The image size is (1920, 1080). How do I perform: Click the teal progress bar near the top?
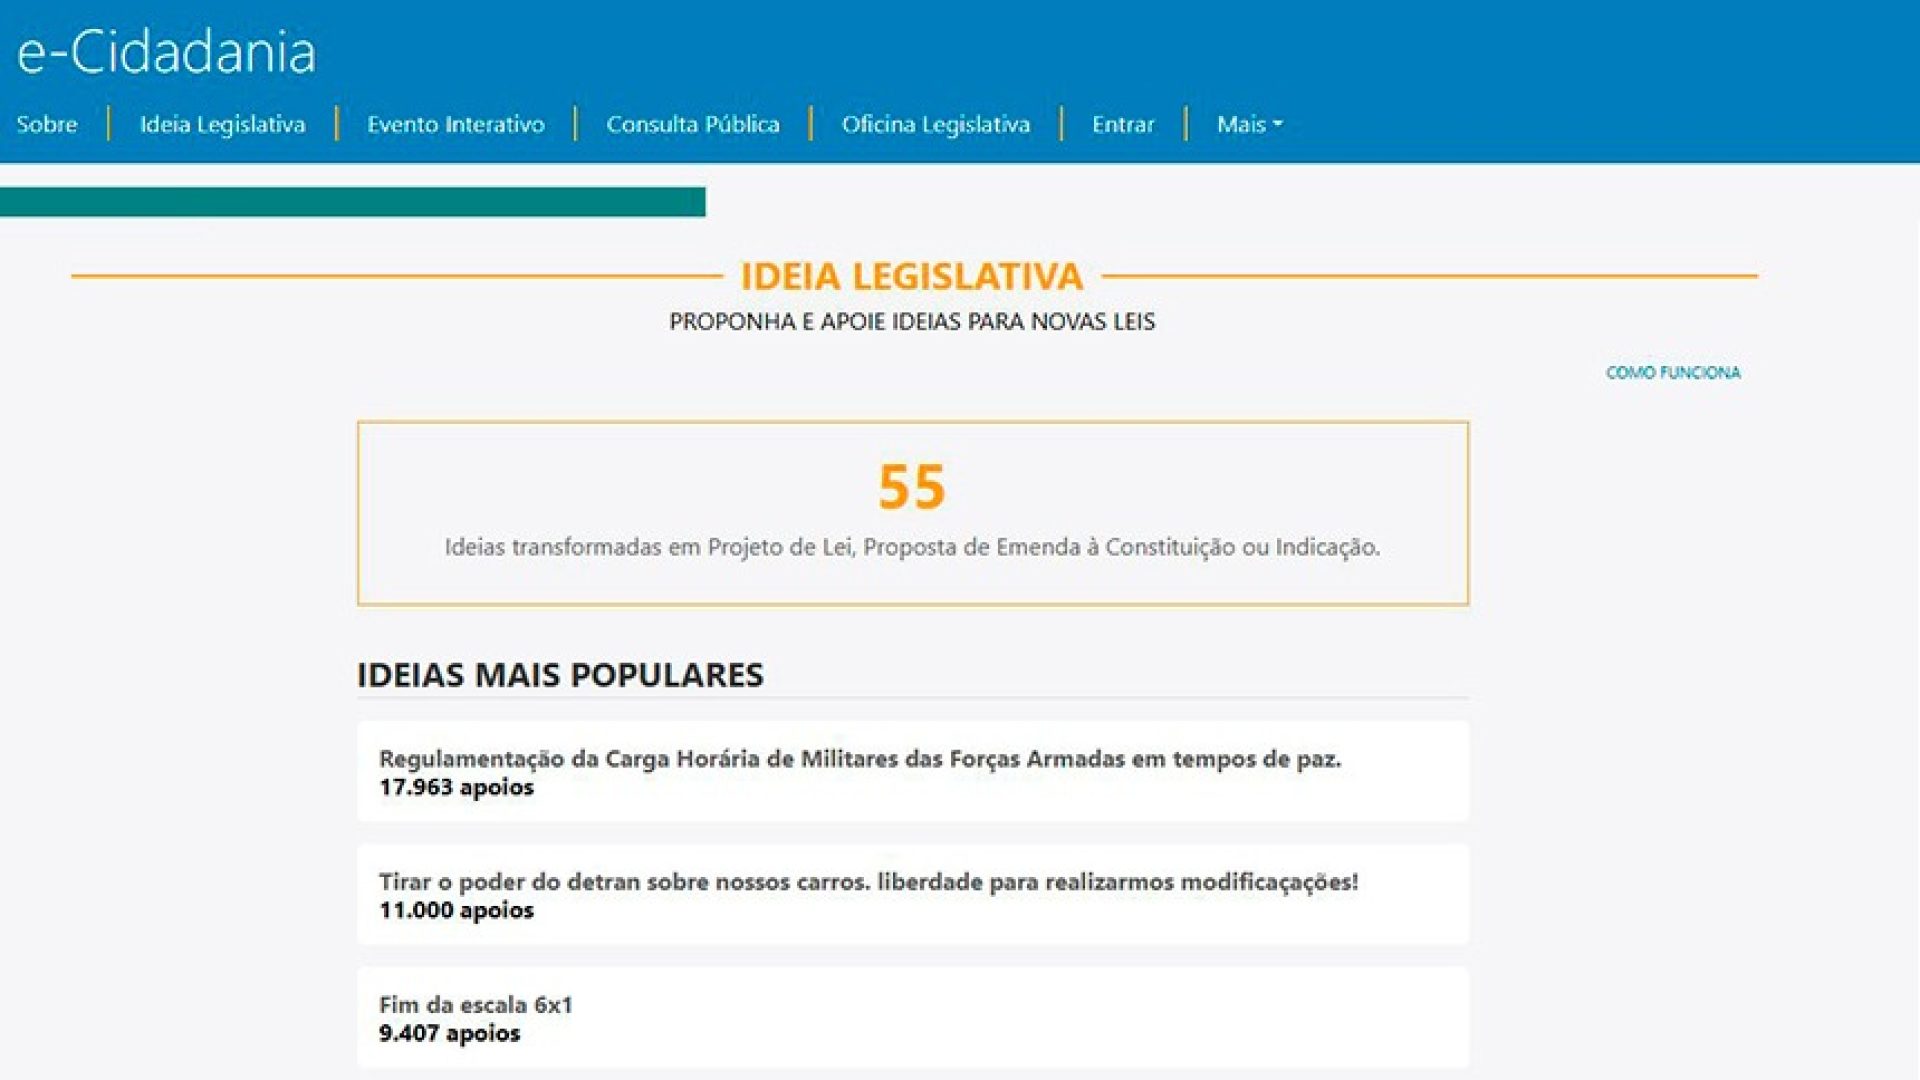(355, 201)
